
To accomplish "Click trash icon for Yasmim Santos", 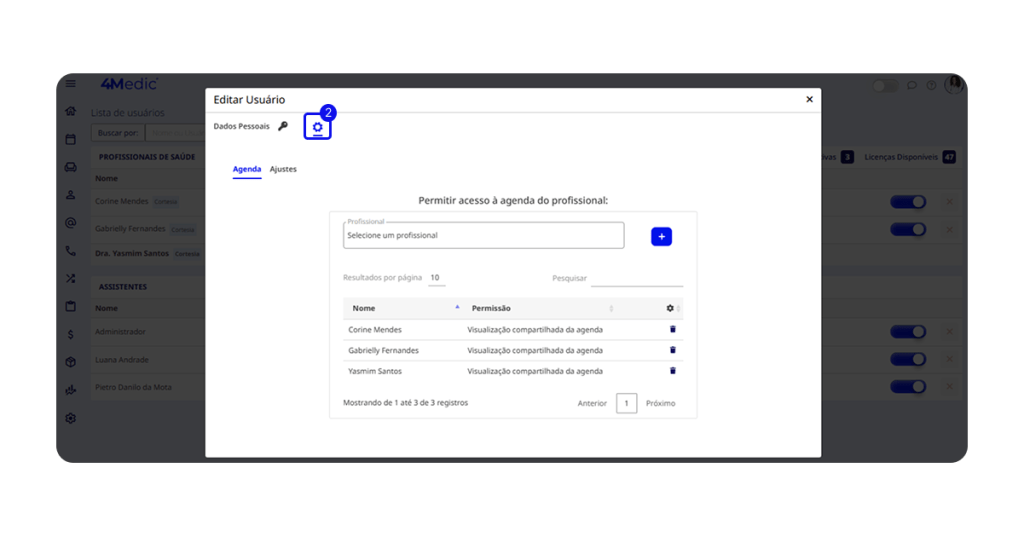I will point(672,371).
